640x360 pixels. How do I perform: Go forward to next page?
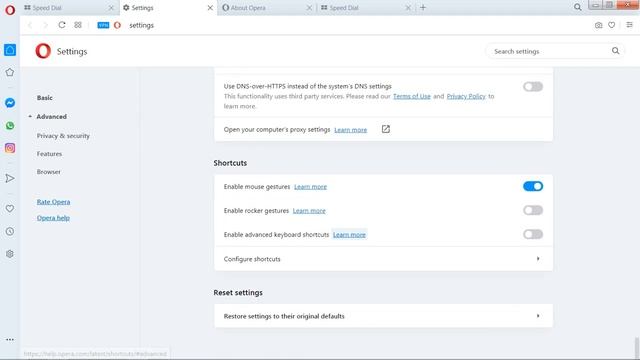[x=45, y=25]
